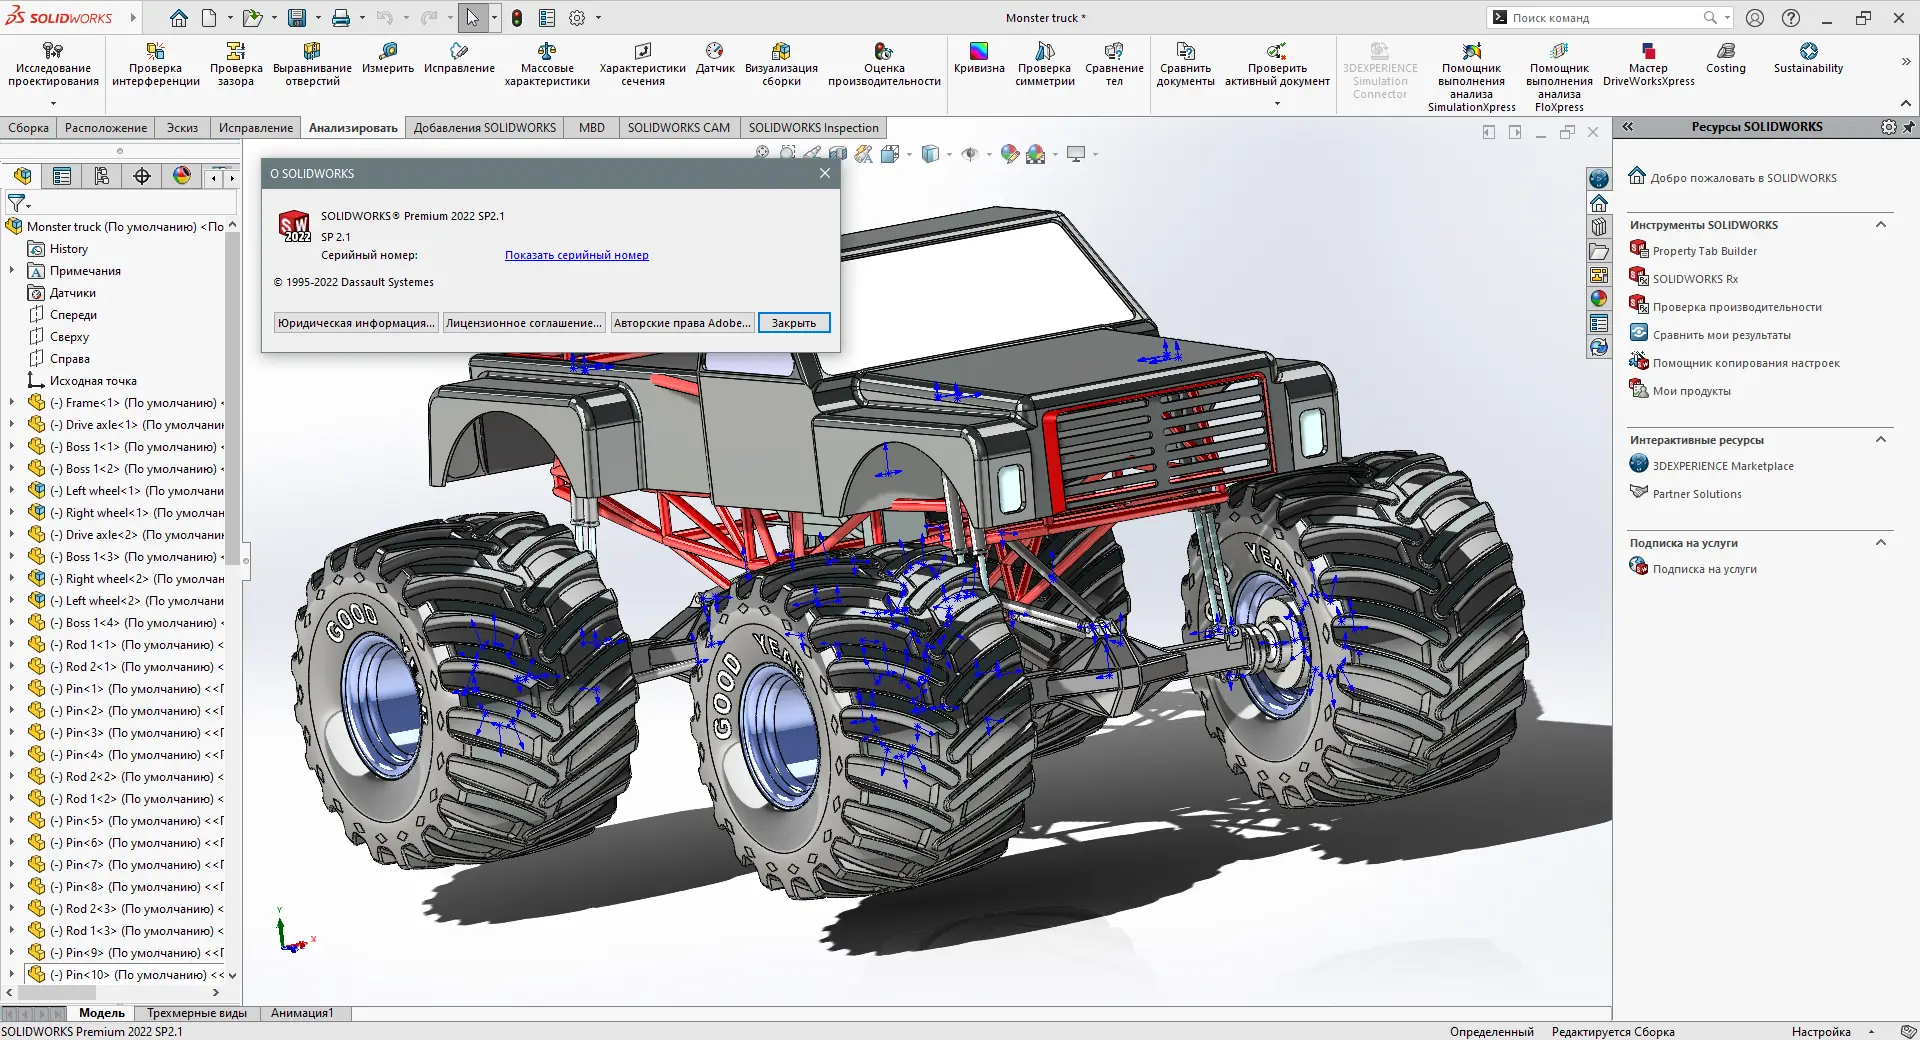Expand the Примечания (Annotations) folder
Viewport: 1920px width, 1040px height.
coord(12,270)
